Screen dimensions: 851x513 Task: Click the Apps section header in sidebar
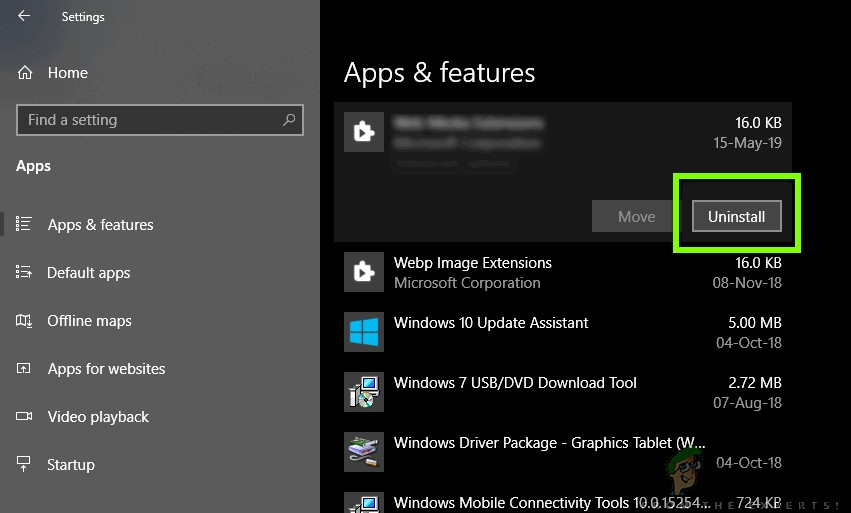[33, 166]
